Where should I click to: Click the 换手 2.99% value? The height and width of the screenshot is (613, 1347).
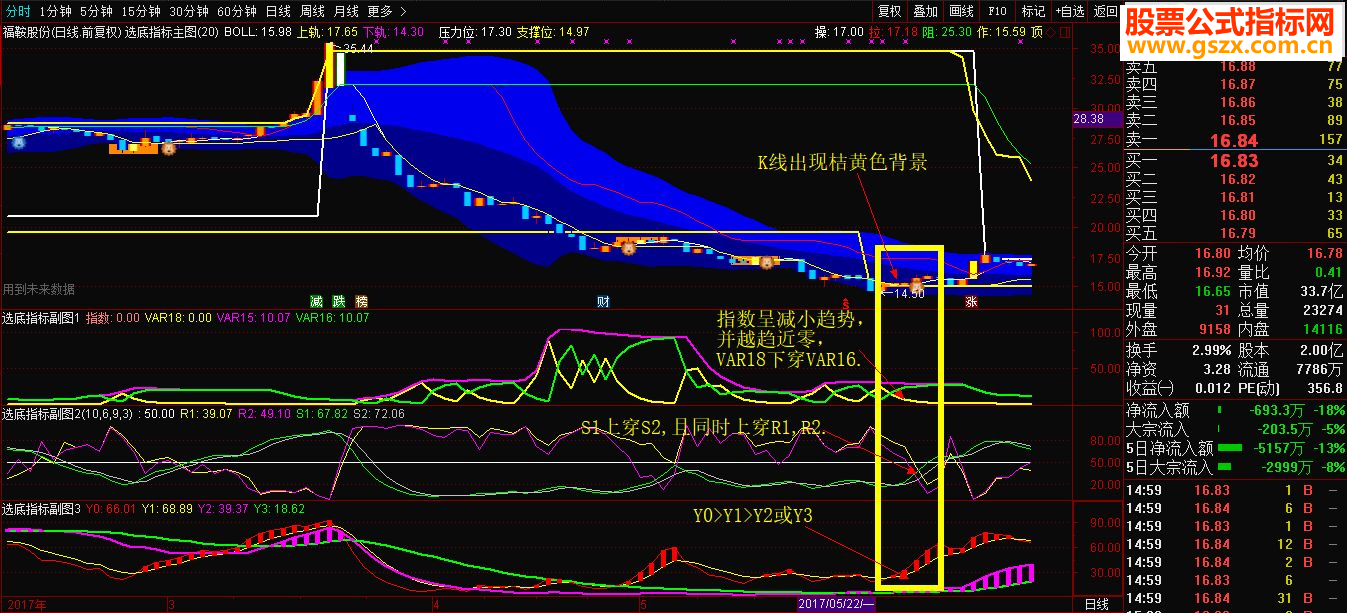click(x=1213, y=350)
